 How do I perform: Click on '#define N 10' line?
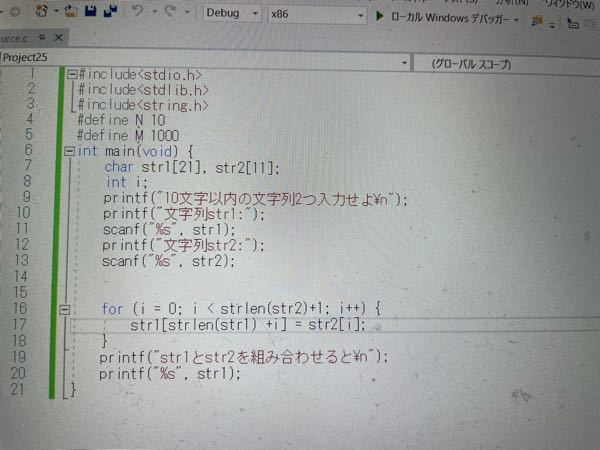click(121, 120)
